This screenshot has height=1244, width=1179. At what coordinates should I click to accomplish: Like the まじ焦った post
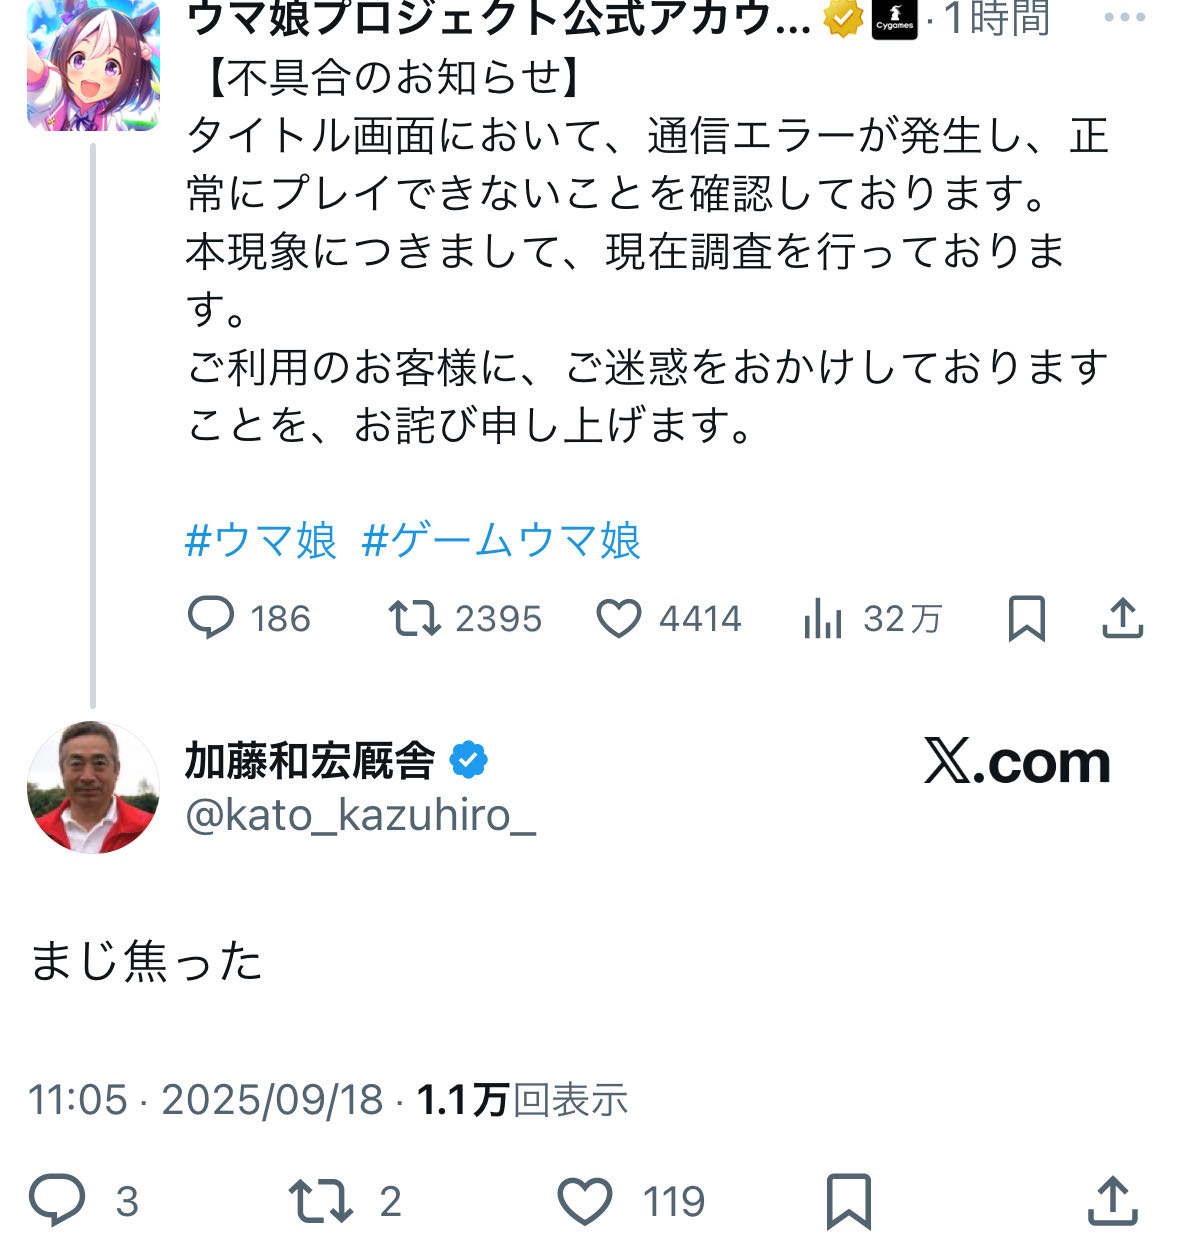point(585,1200)
